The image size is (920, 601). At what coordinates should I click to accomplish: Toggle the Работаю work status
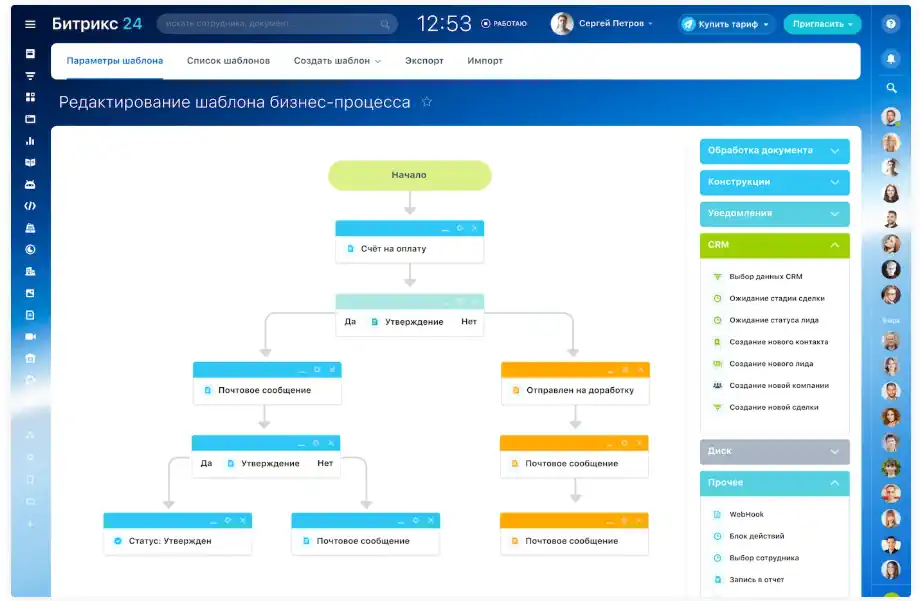click(x=503, y=23)
